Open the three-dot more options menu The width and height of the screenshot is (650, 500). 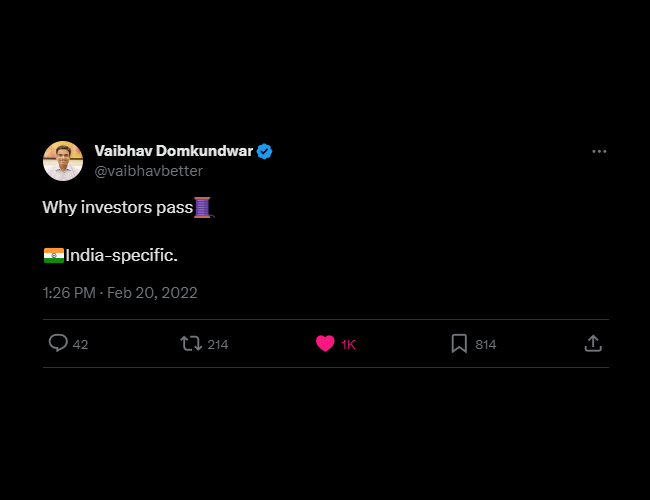tap(599, 151)
